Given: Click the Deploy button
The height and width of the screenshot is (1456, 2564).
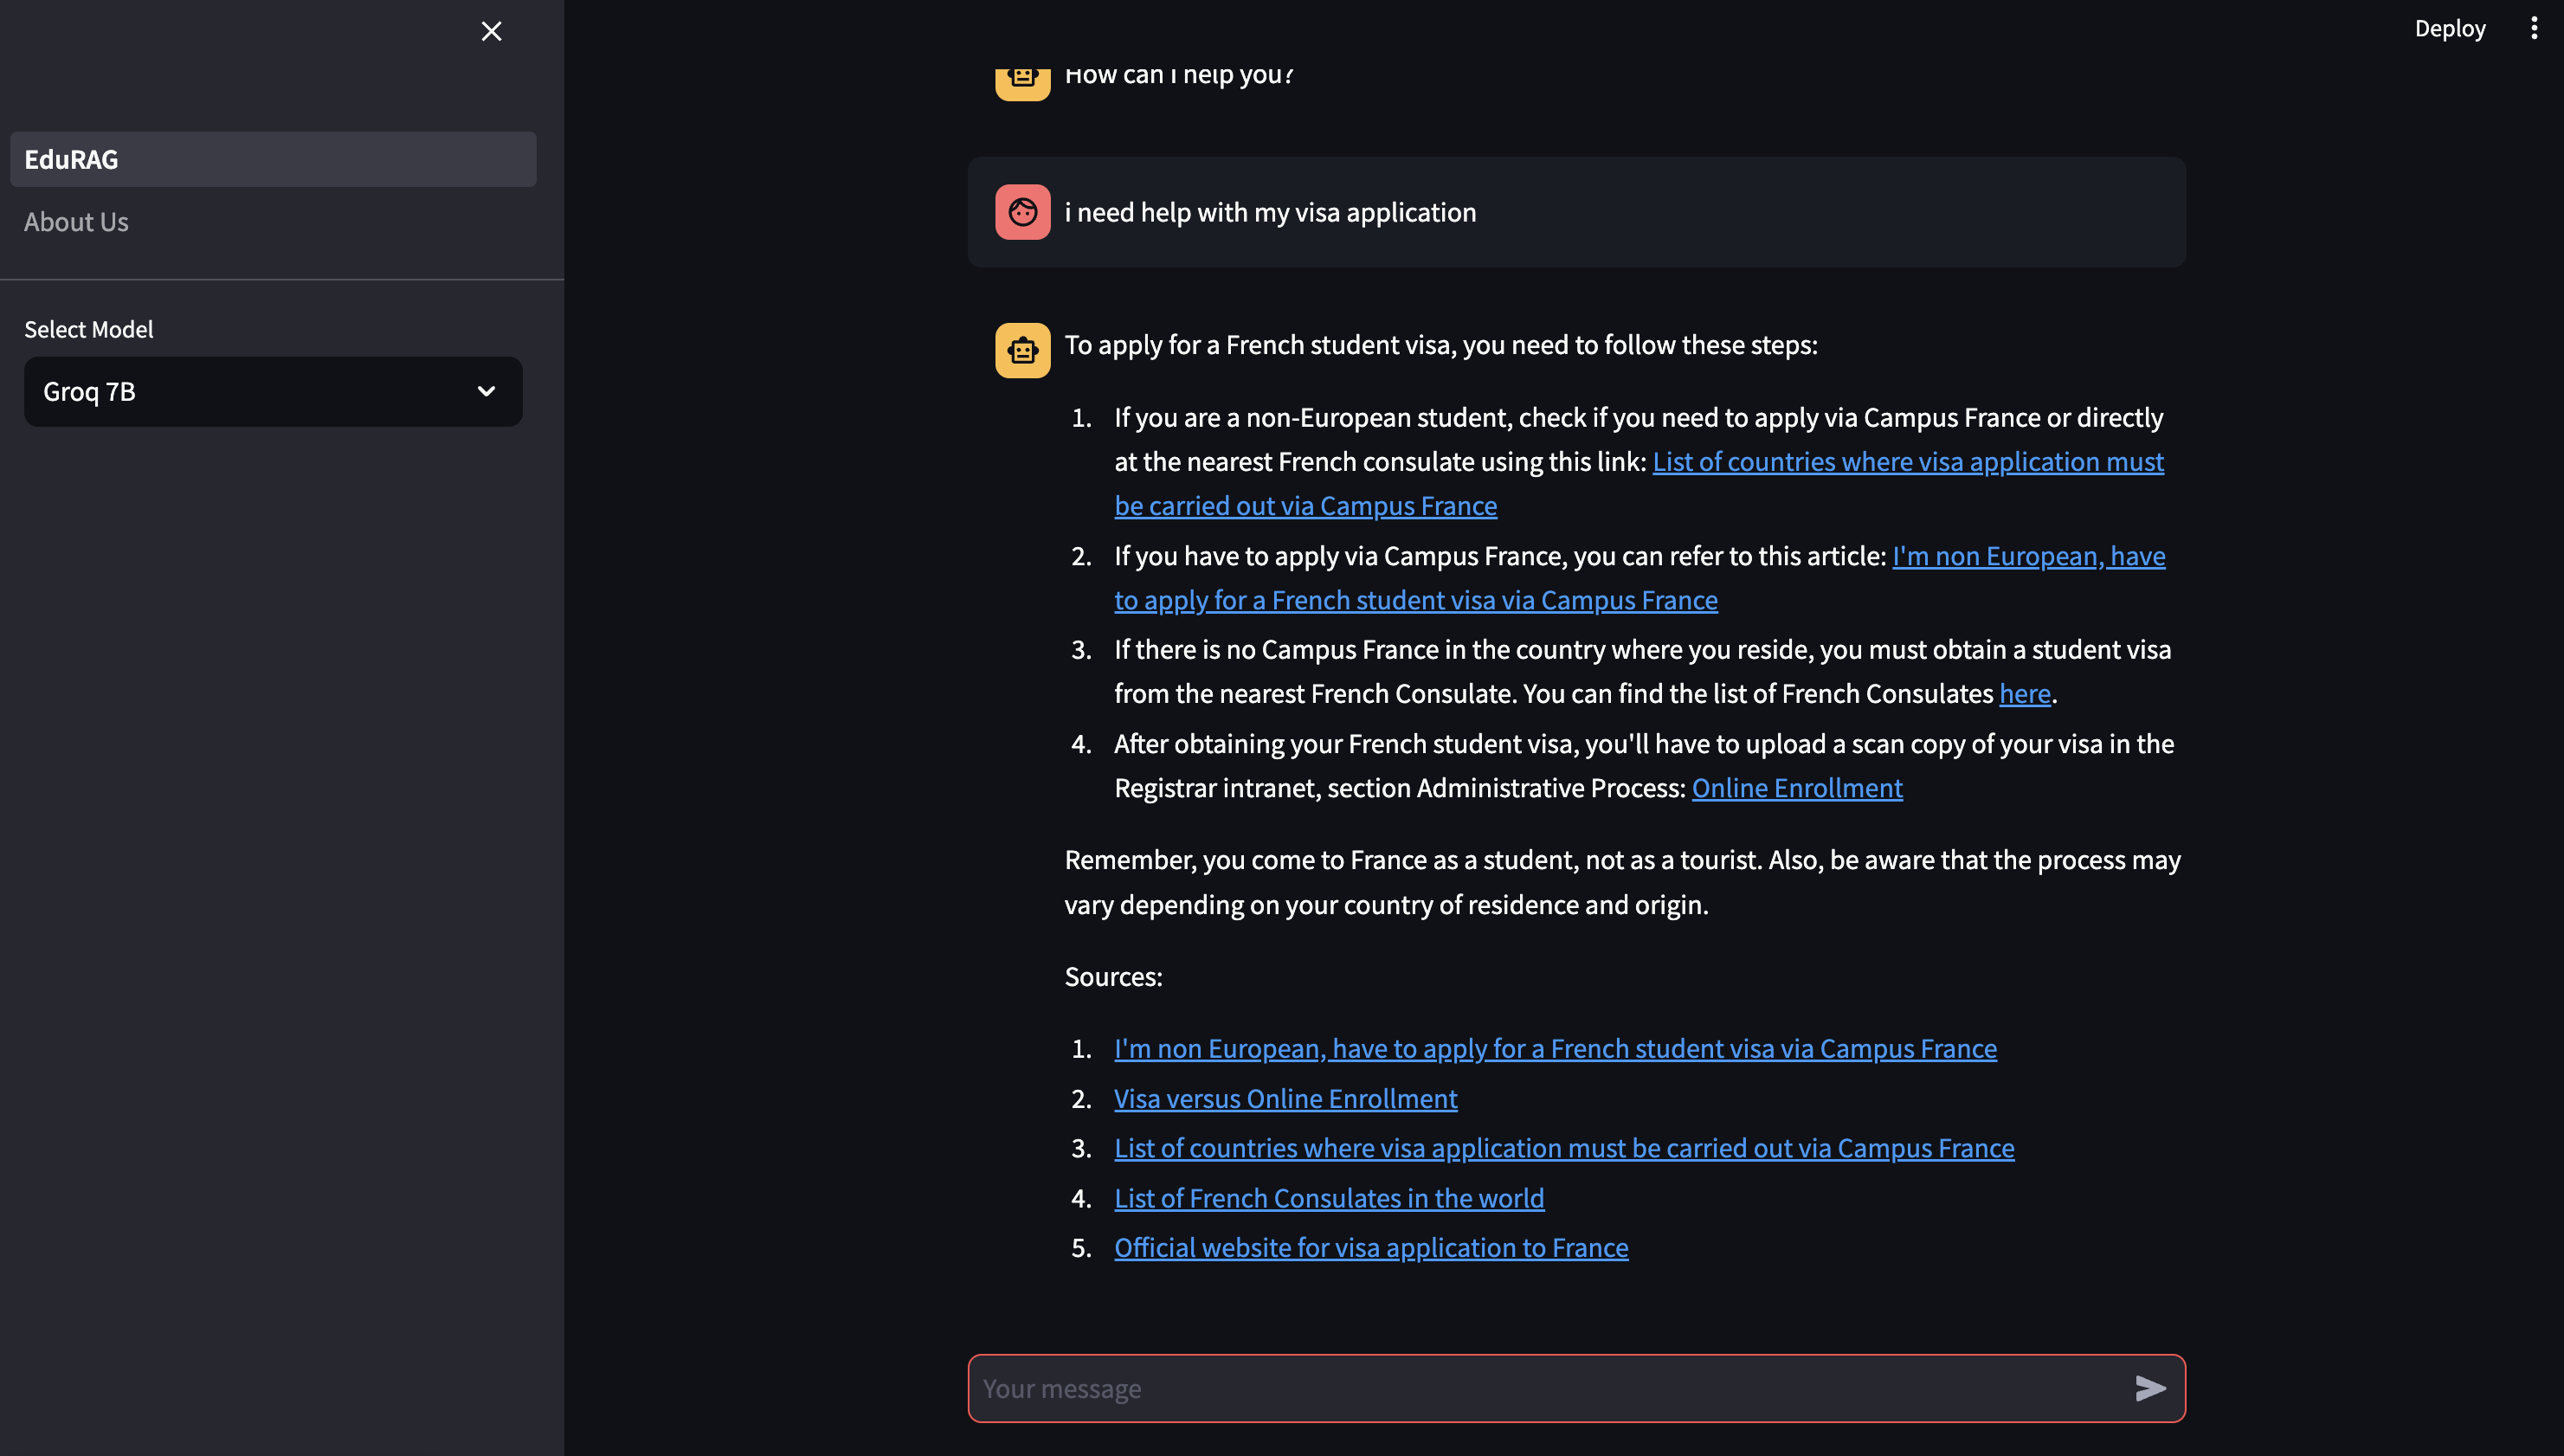Looking at the screenshot, I should point(2449,28).
